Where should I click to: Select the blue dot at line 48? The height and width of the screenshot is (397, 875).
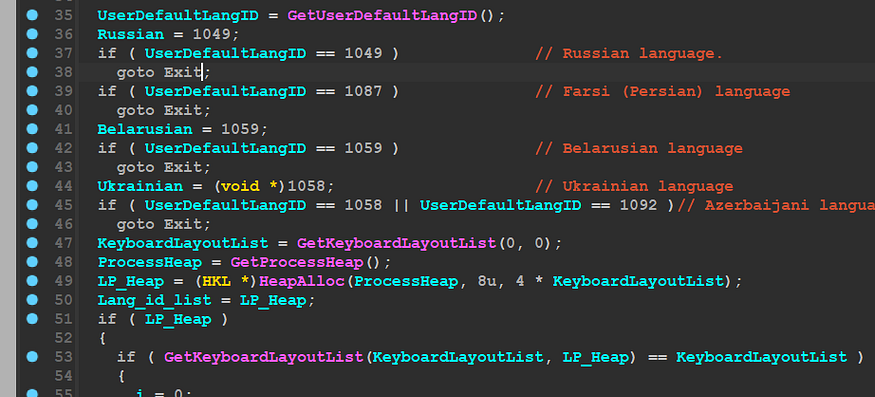click(32, 262)
